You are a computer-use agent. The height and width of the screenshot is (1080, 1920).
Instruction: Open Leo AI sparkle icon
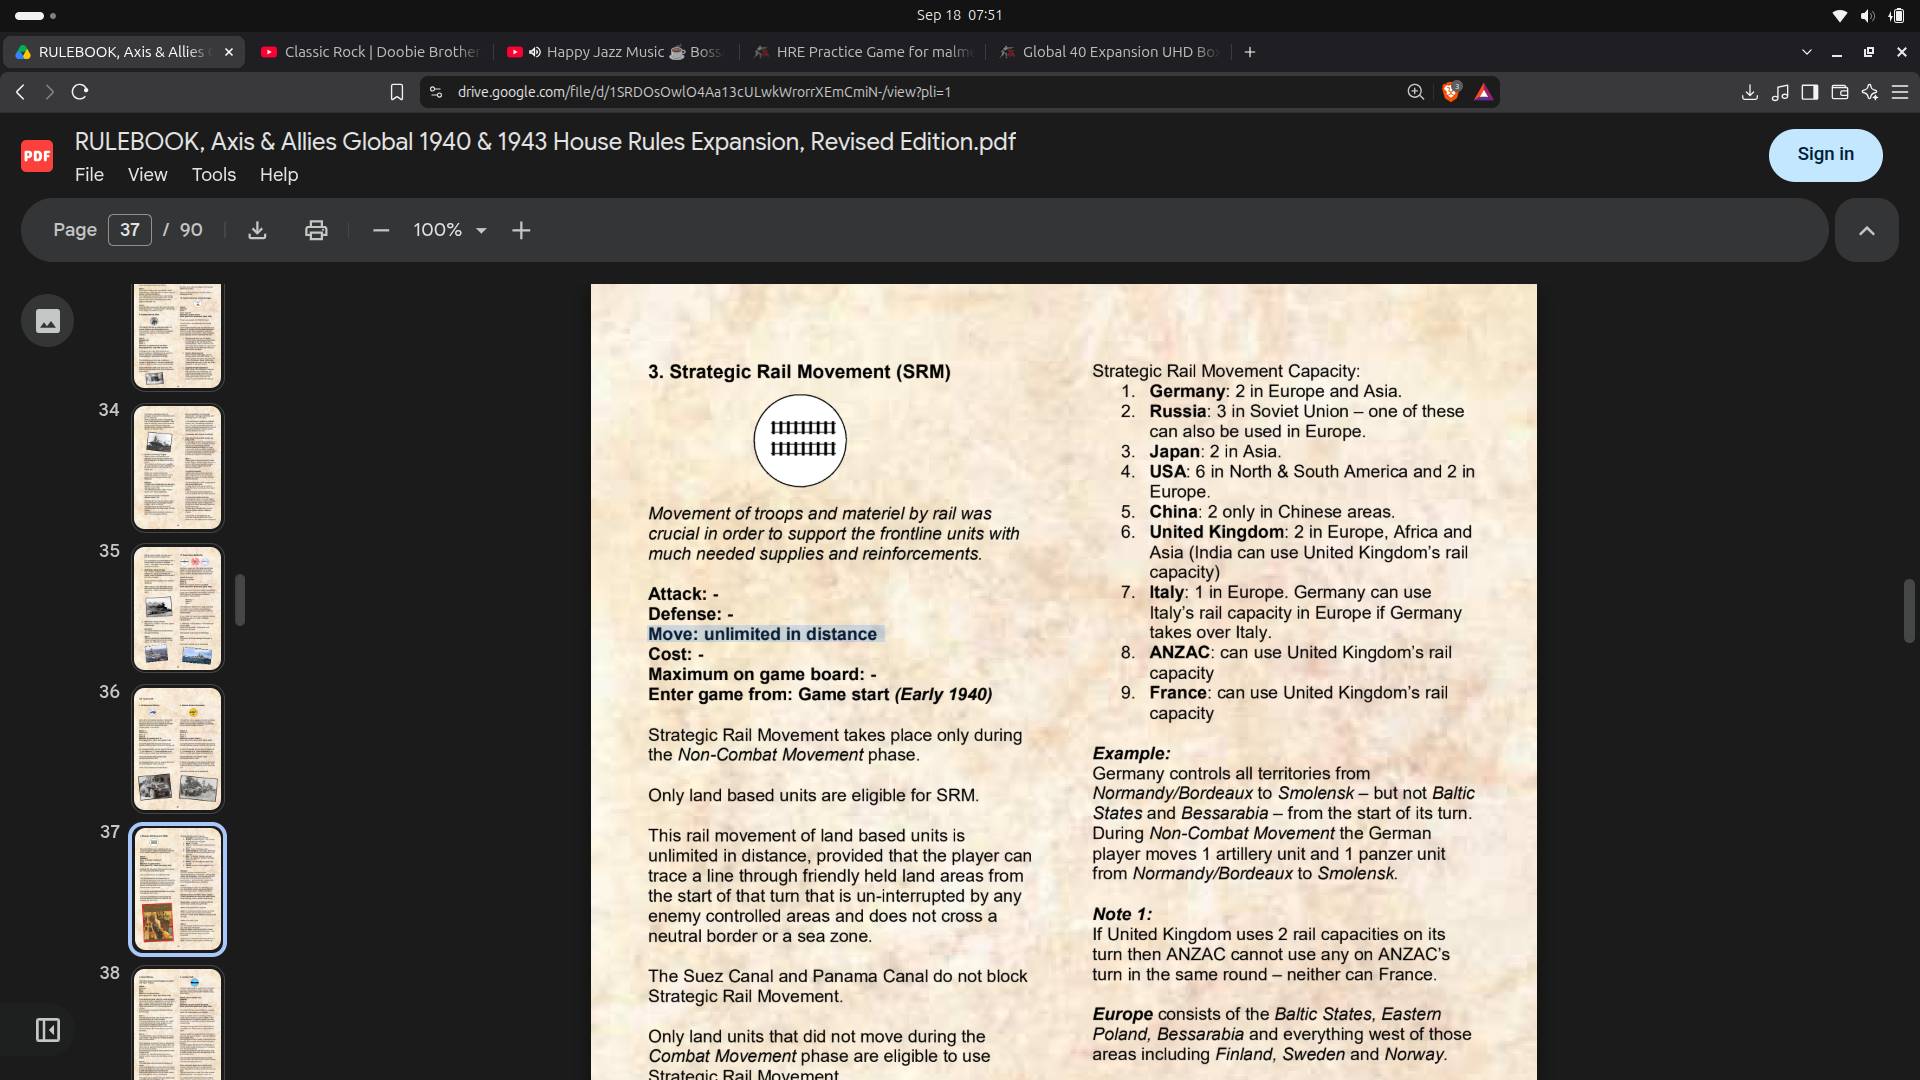1870,92
